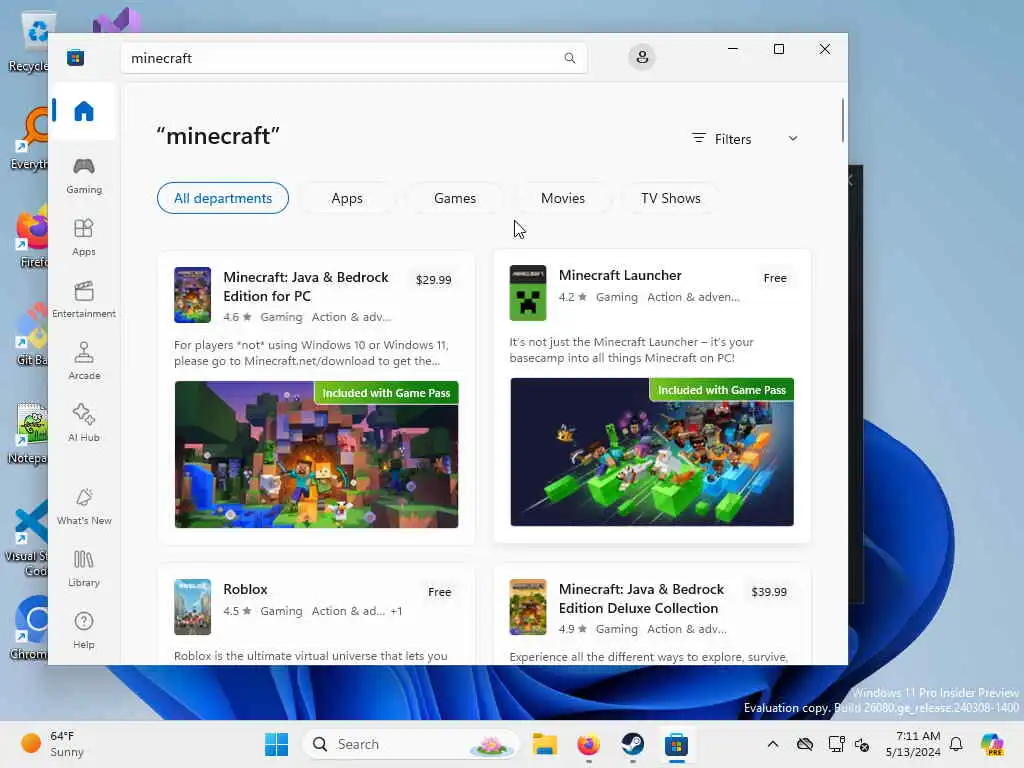This screenshot has height=768, width=1024.
Task: Open the Microsoft Store logo icon
Action: click(x=75, y=57)
